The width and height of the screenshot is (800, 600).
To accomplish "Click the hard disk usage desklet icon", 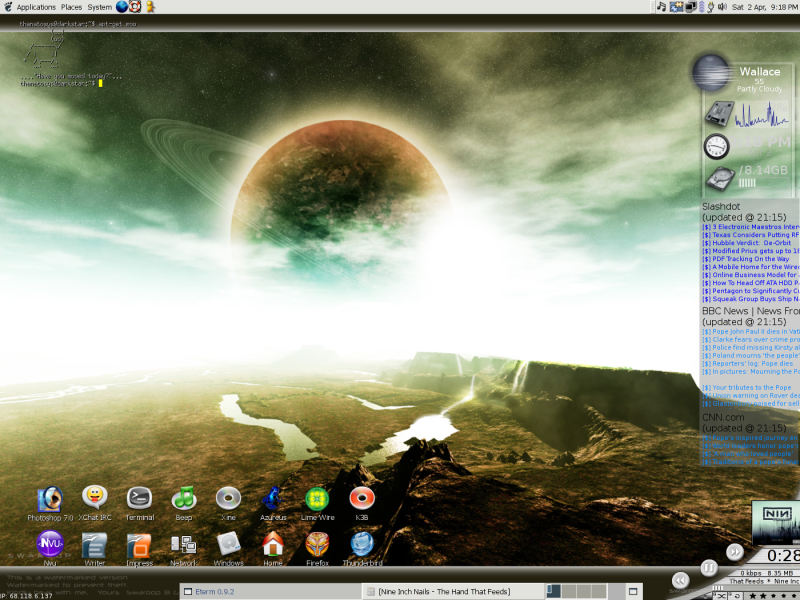I will point(720,179).
